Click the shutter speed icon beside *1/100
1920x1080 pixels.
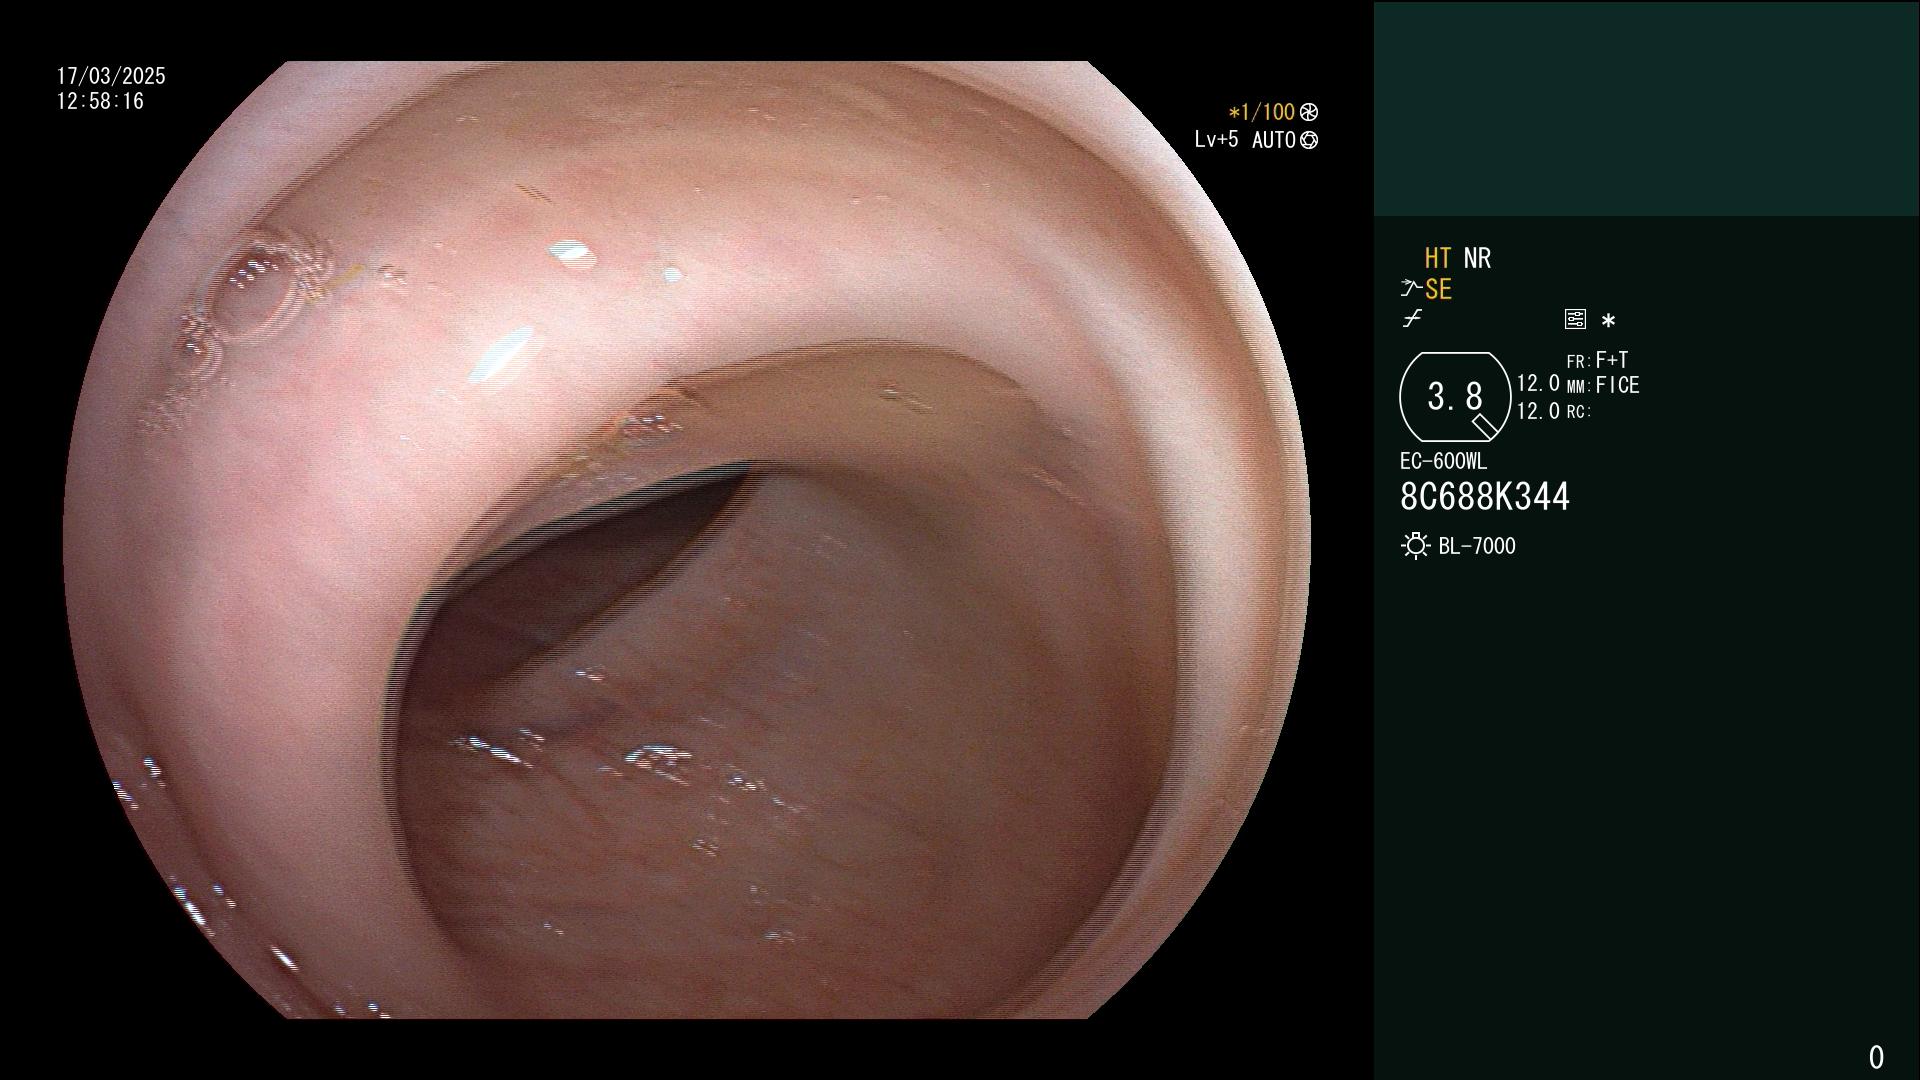click(x=1309, y=112)
